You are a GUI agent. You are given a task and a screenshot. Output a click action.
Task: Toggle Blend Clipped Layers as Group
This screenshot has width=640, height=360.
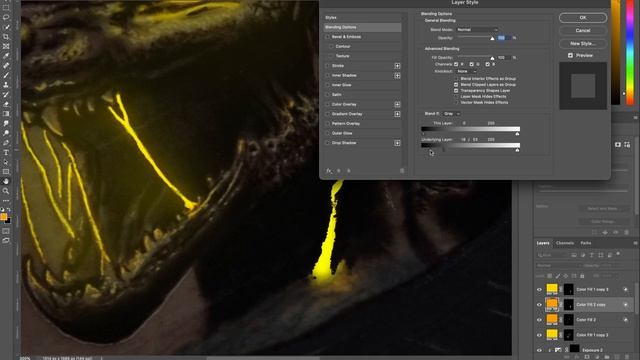pyautogui.click(x=456, y=84)
